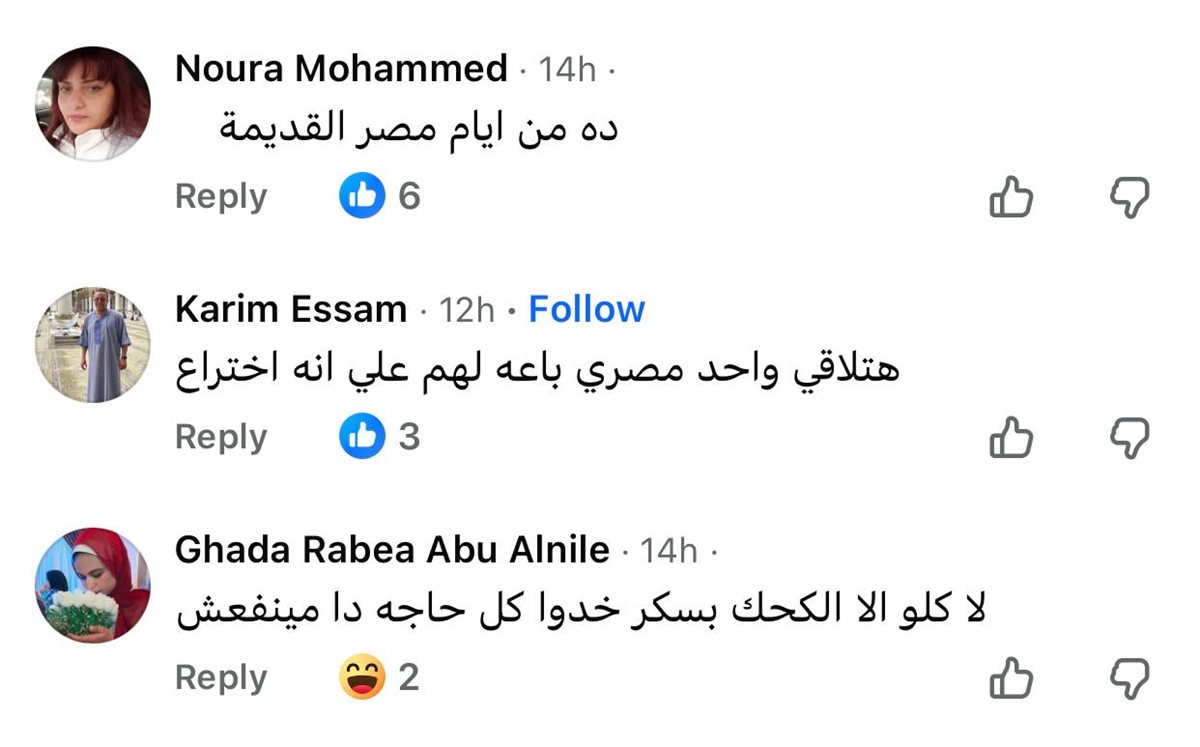Like Ghada Rabea Abu Alnile's comment
This screenshot has height=747, width=1200.
[1010, 679]
